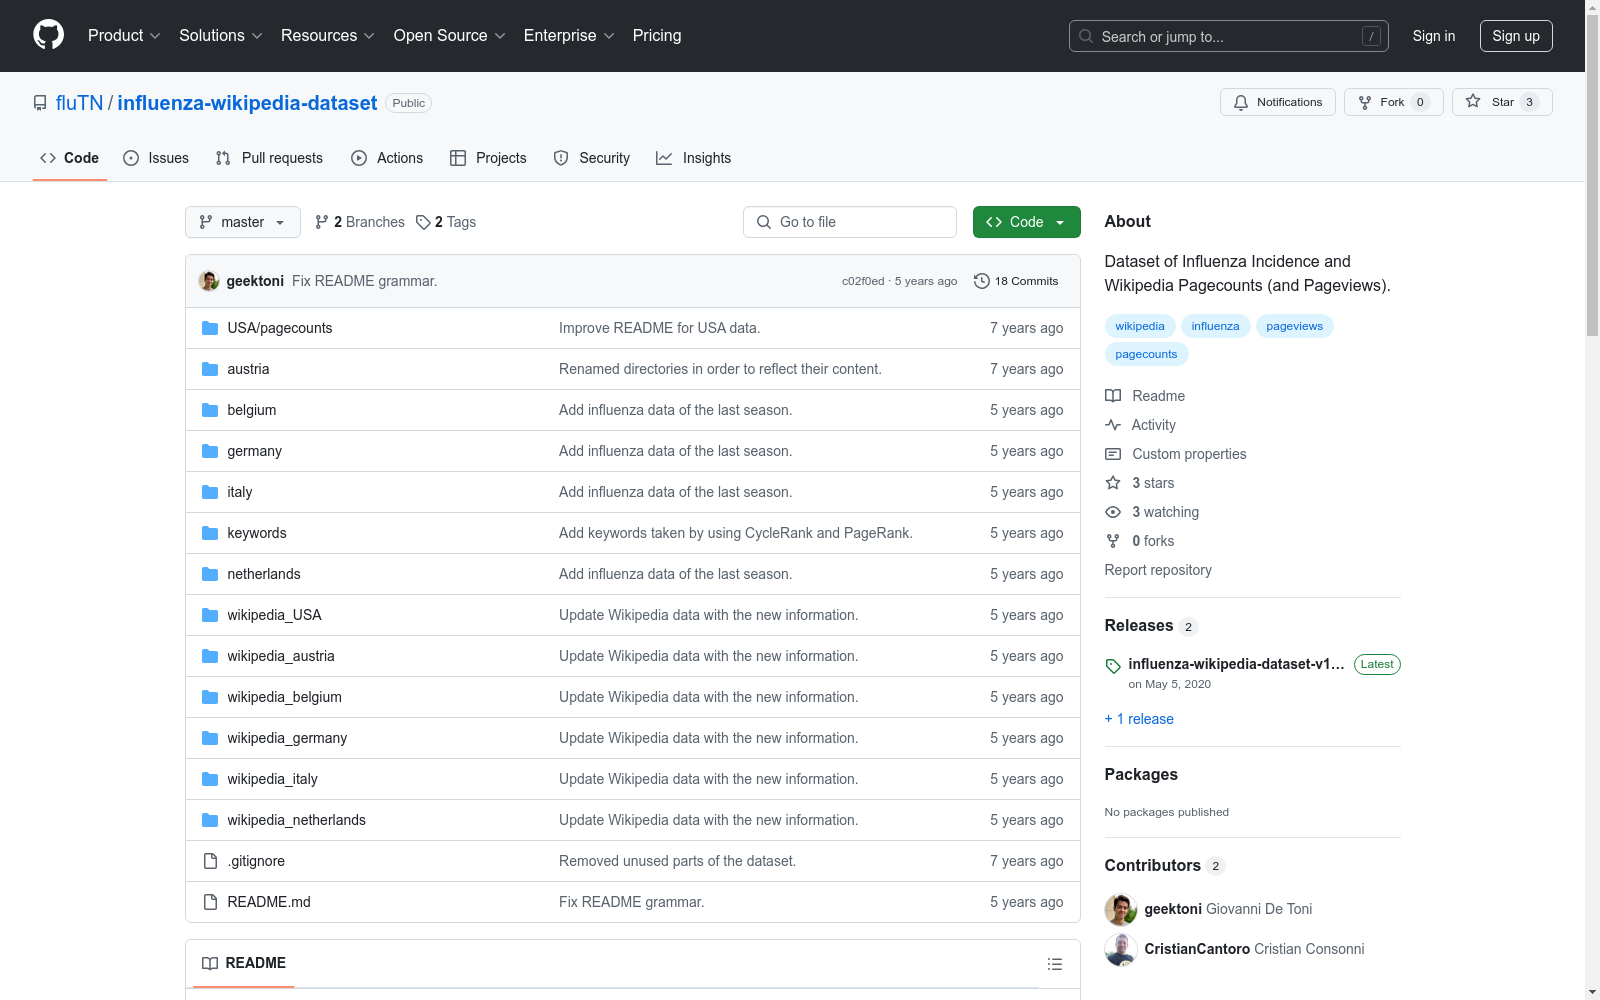Open the Pricing link
Image resolution: width=1600 pixels, height=1000 pixels.
click(657, 36)
